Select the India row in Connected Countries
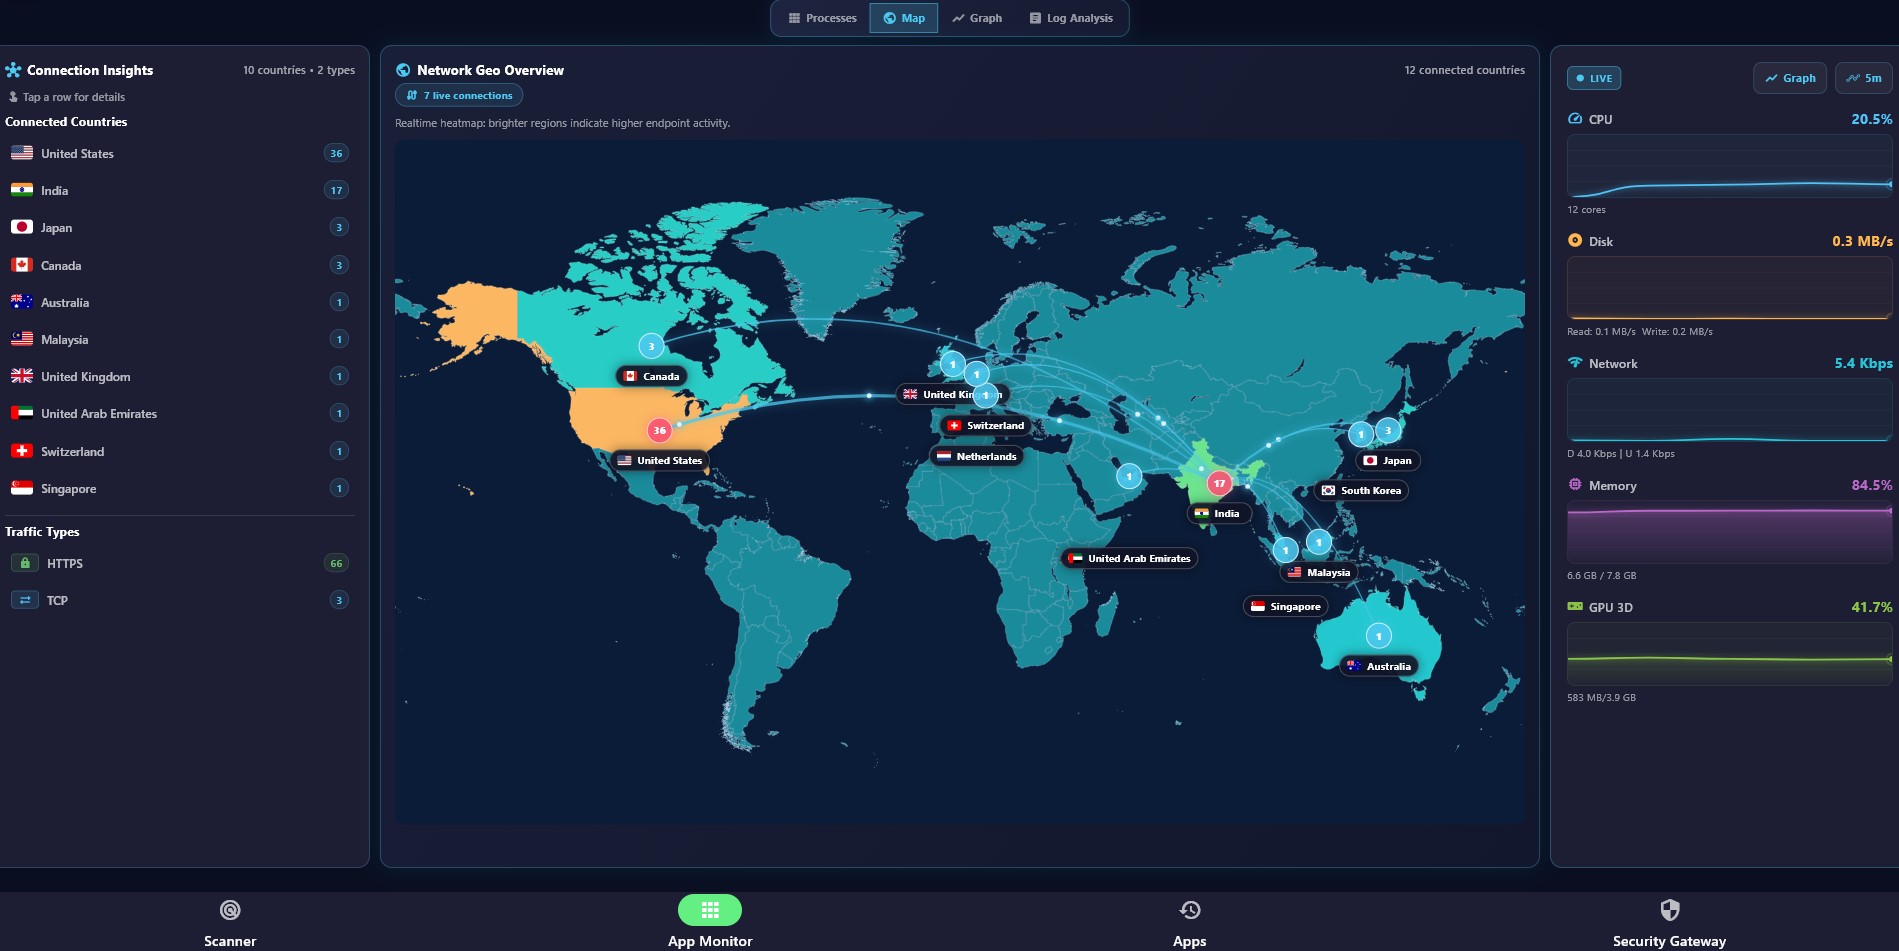 (180, 190)
